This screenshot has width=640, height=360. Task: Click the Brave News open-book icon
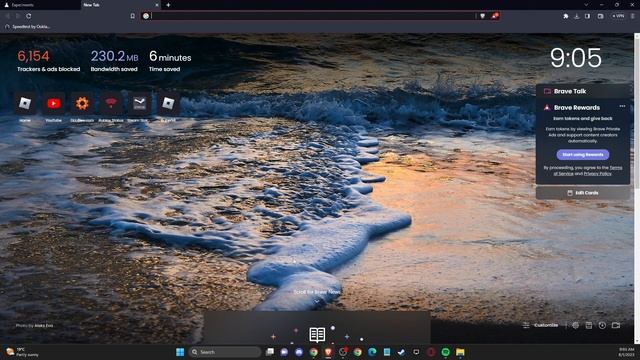[317, 335]
